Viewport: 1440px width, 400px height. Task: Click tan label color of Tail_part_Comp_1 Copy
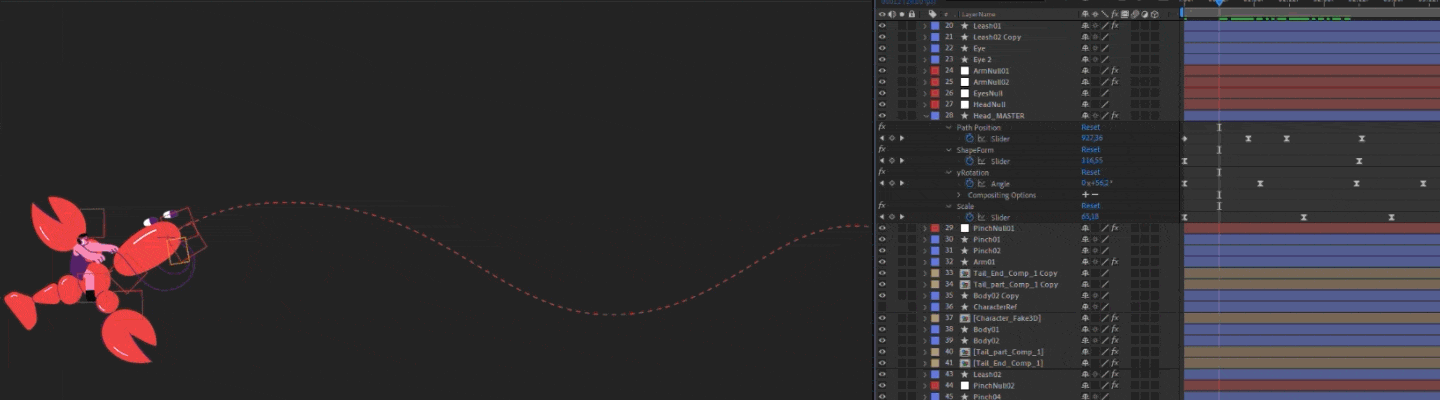935,284
